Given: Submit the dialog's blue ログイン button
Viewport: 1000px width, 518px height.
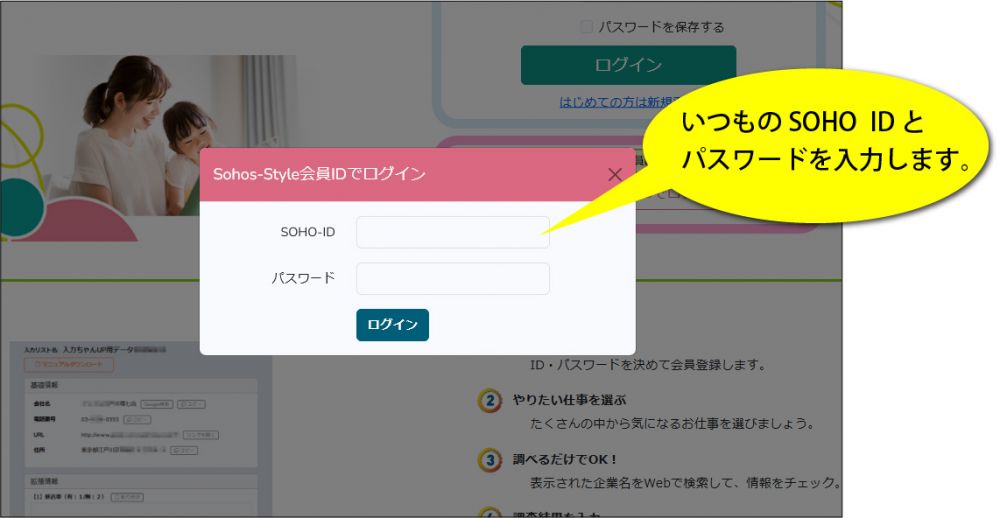Looking at the screenshot, I should (x=392, y=325).
